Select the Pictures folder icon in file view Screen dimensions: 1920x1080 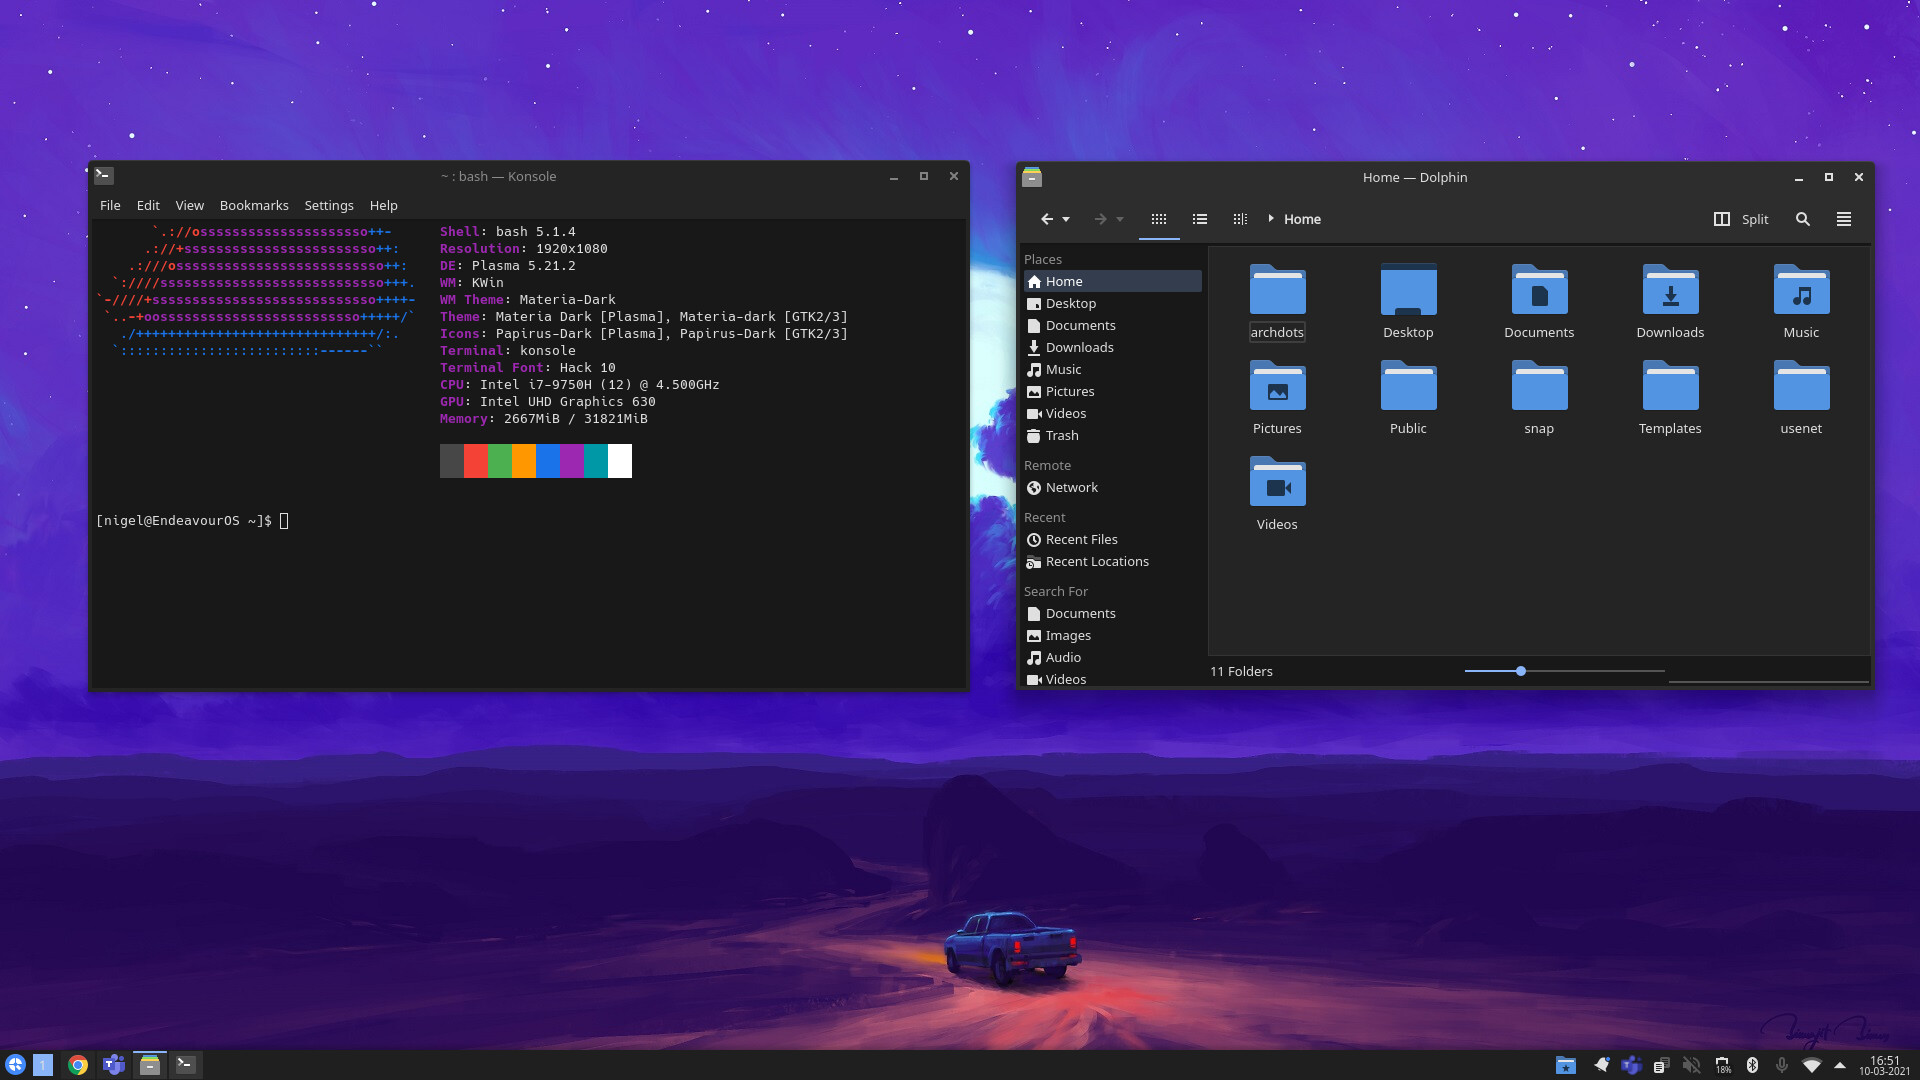point(1277,386)
